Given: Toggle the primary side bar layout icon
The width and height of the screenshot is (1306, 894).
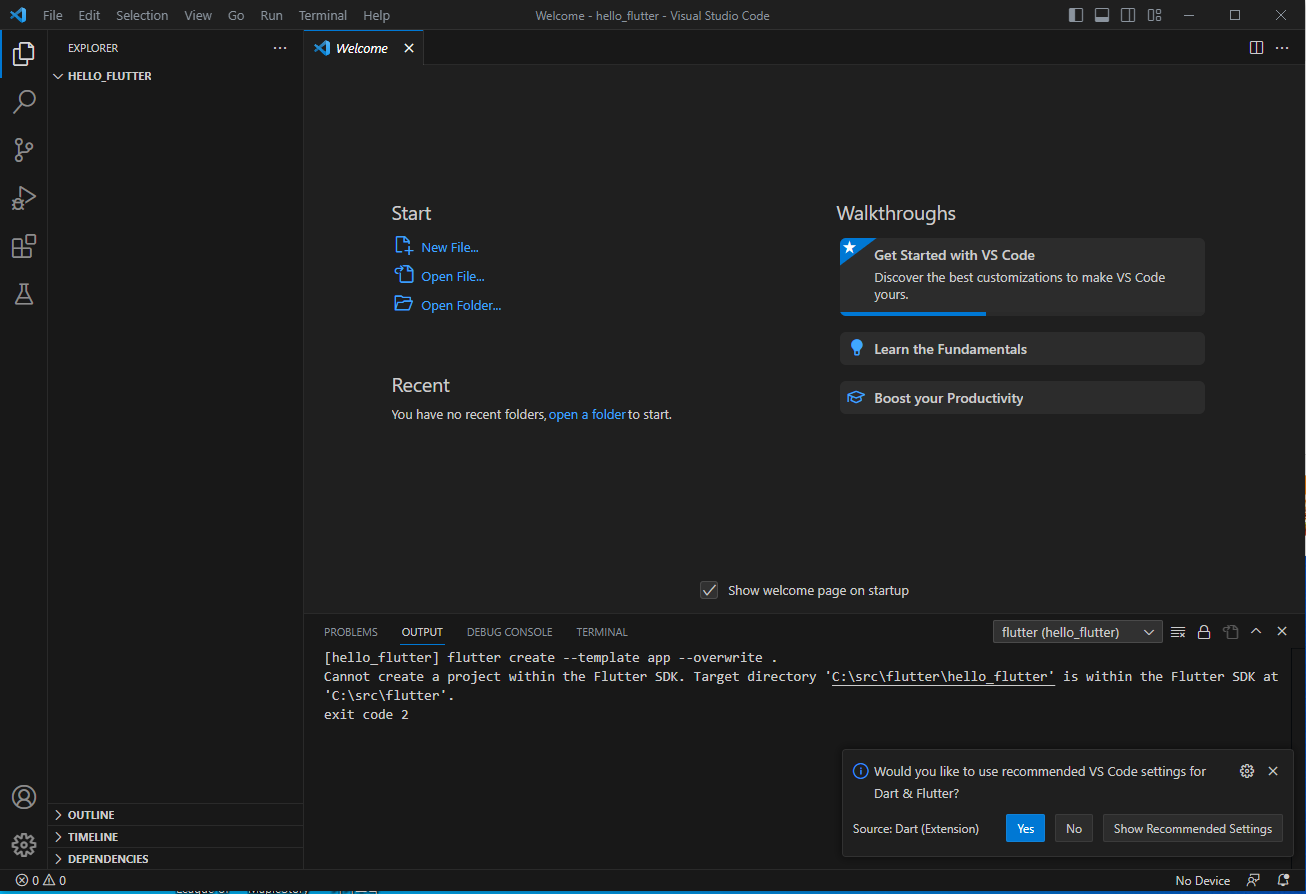Looking at the screenshot, I should pos(1076,15).
